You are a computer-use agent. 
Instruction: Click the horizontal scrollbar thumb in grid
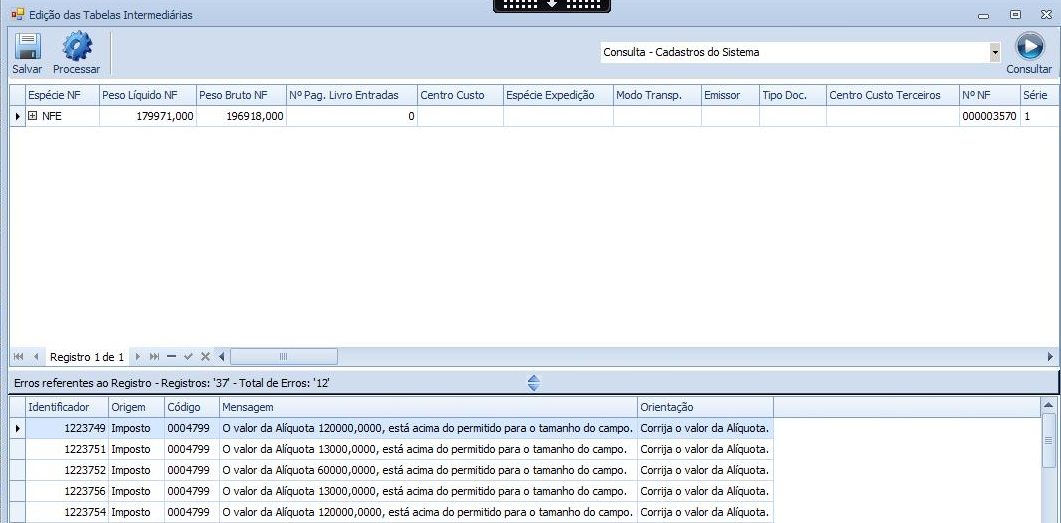pos(283,357)
